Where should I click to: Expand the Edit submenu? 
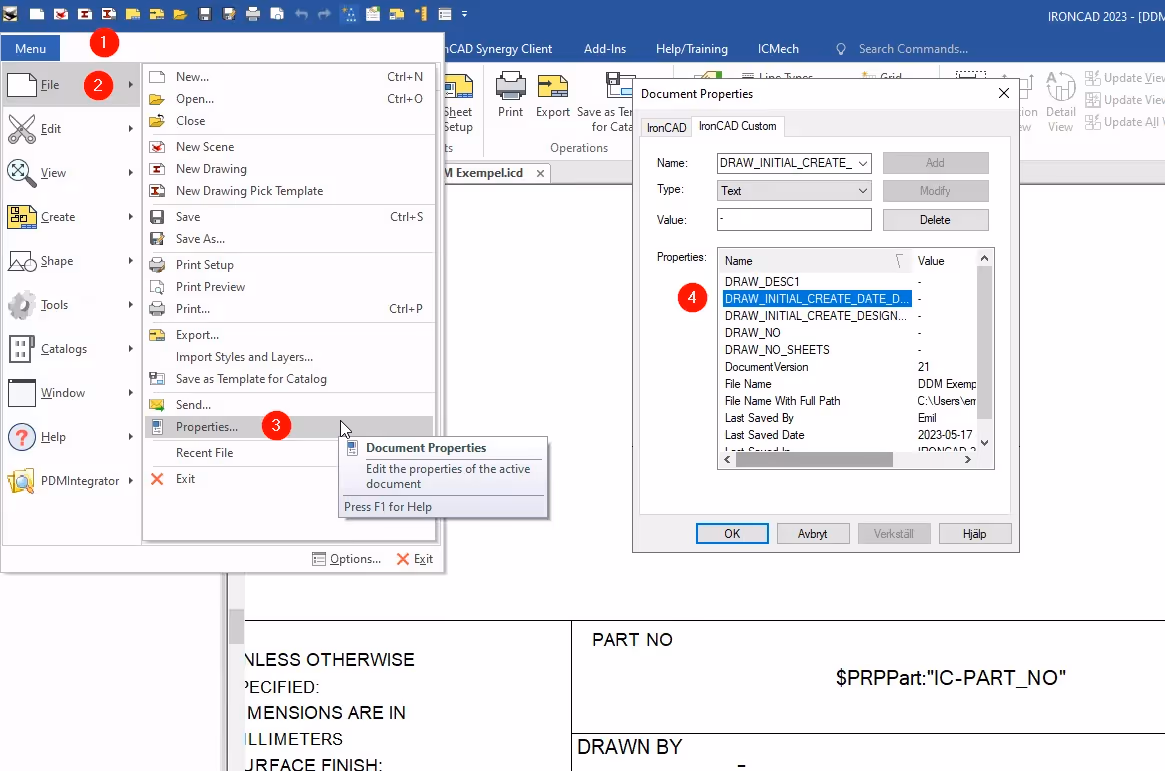pos(71,128)
